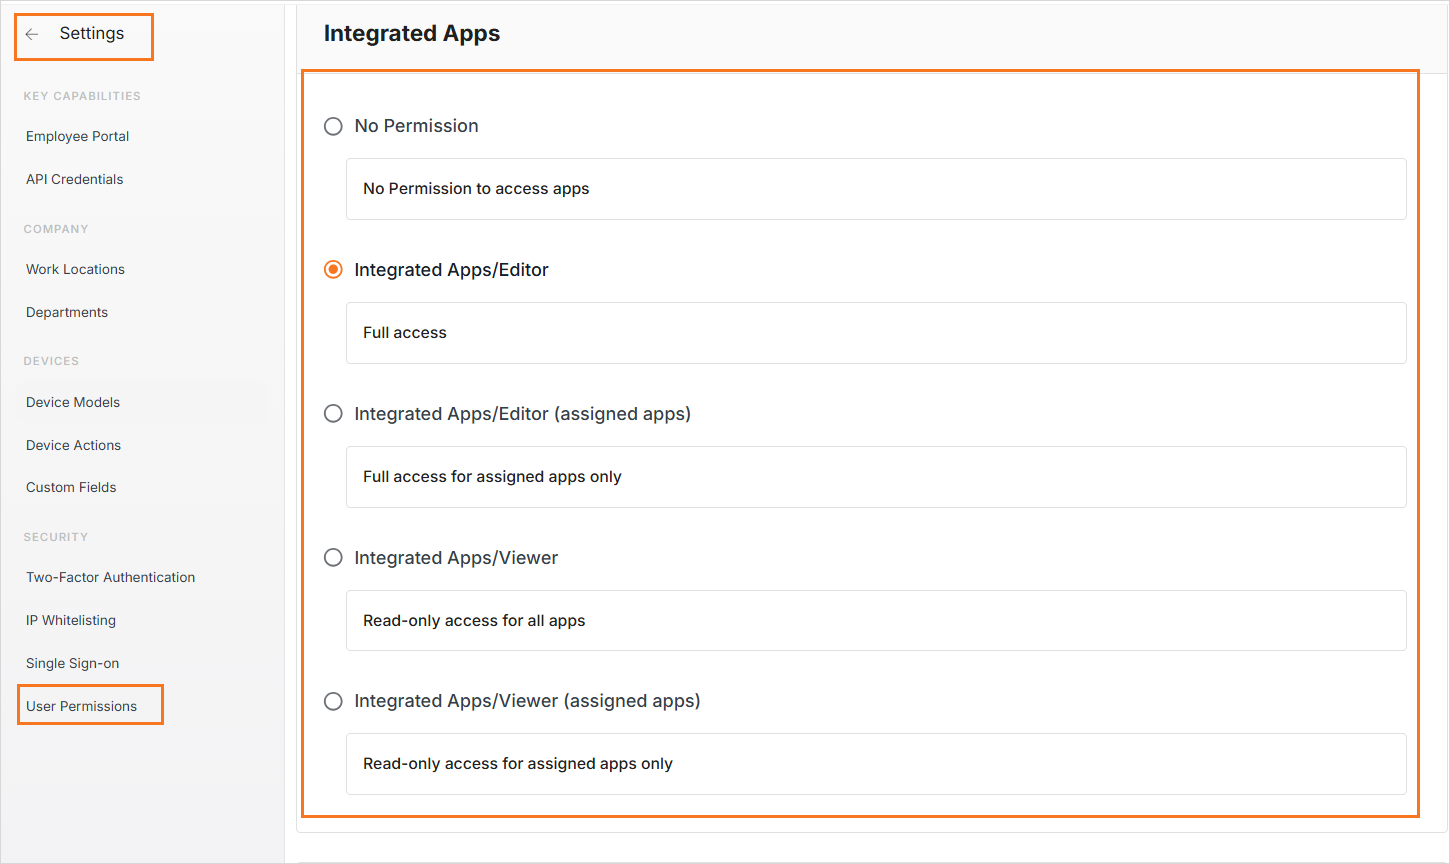Choose Integrated Apps/Editor (assigned apps) option
The width and height of the screenshot is (1450, 864).
click(x=333, y=414)
